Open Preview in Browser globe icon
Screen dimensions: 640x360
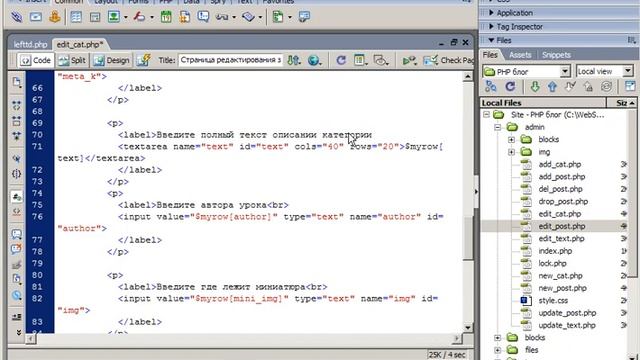314,60
